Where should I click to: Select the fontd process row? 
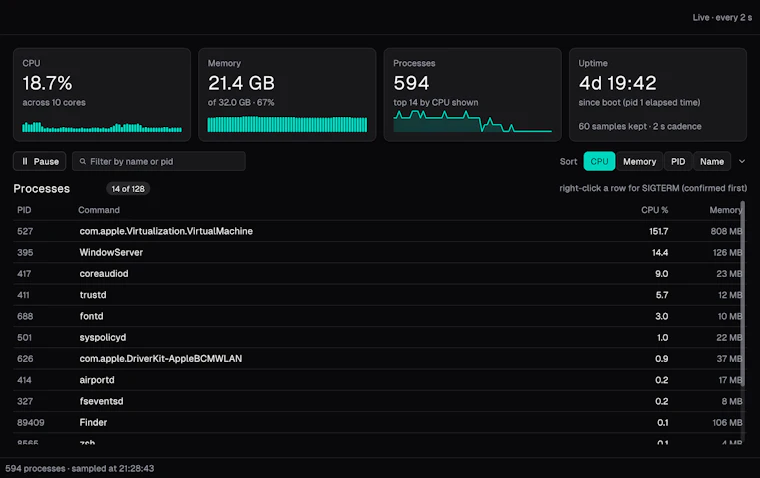tap(380, 316)
